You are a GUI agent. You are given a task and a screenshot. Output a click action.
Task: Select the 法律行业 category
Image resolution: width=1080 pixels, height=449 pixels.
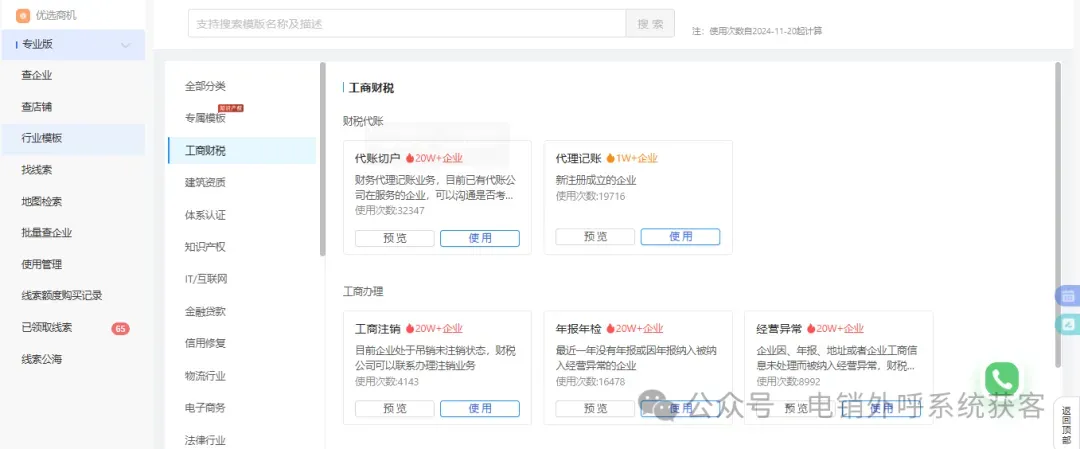pyautogui.click(x=242, y=440)
